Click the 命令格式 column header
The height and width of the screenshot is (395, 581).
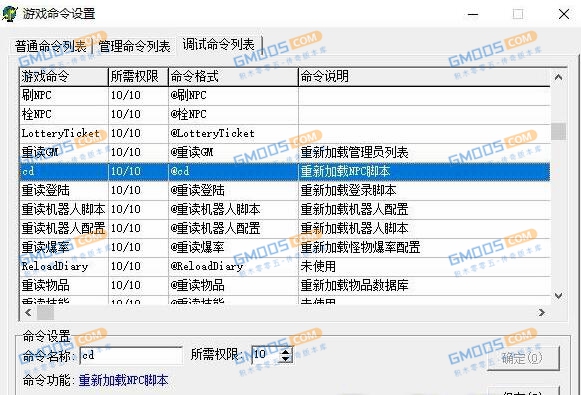tap(233, 77)
